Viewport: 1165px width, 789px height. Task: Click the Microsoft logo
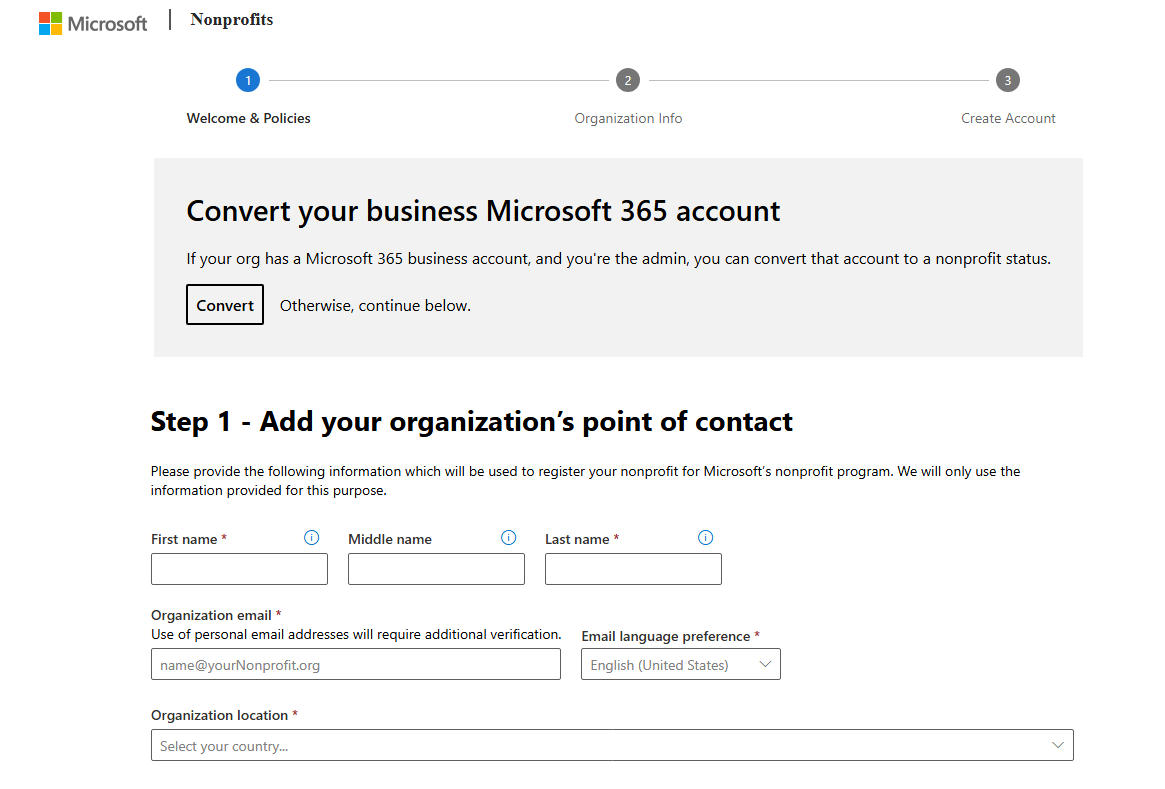click(x=93, y=24)
